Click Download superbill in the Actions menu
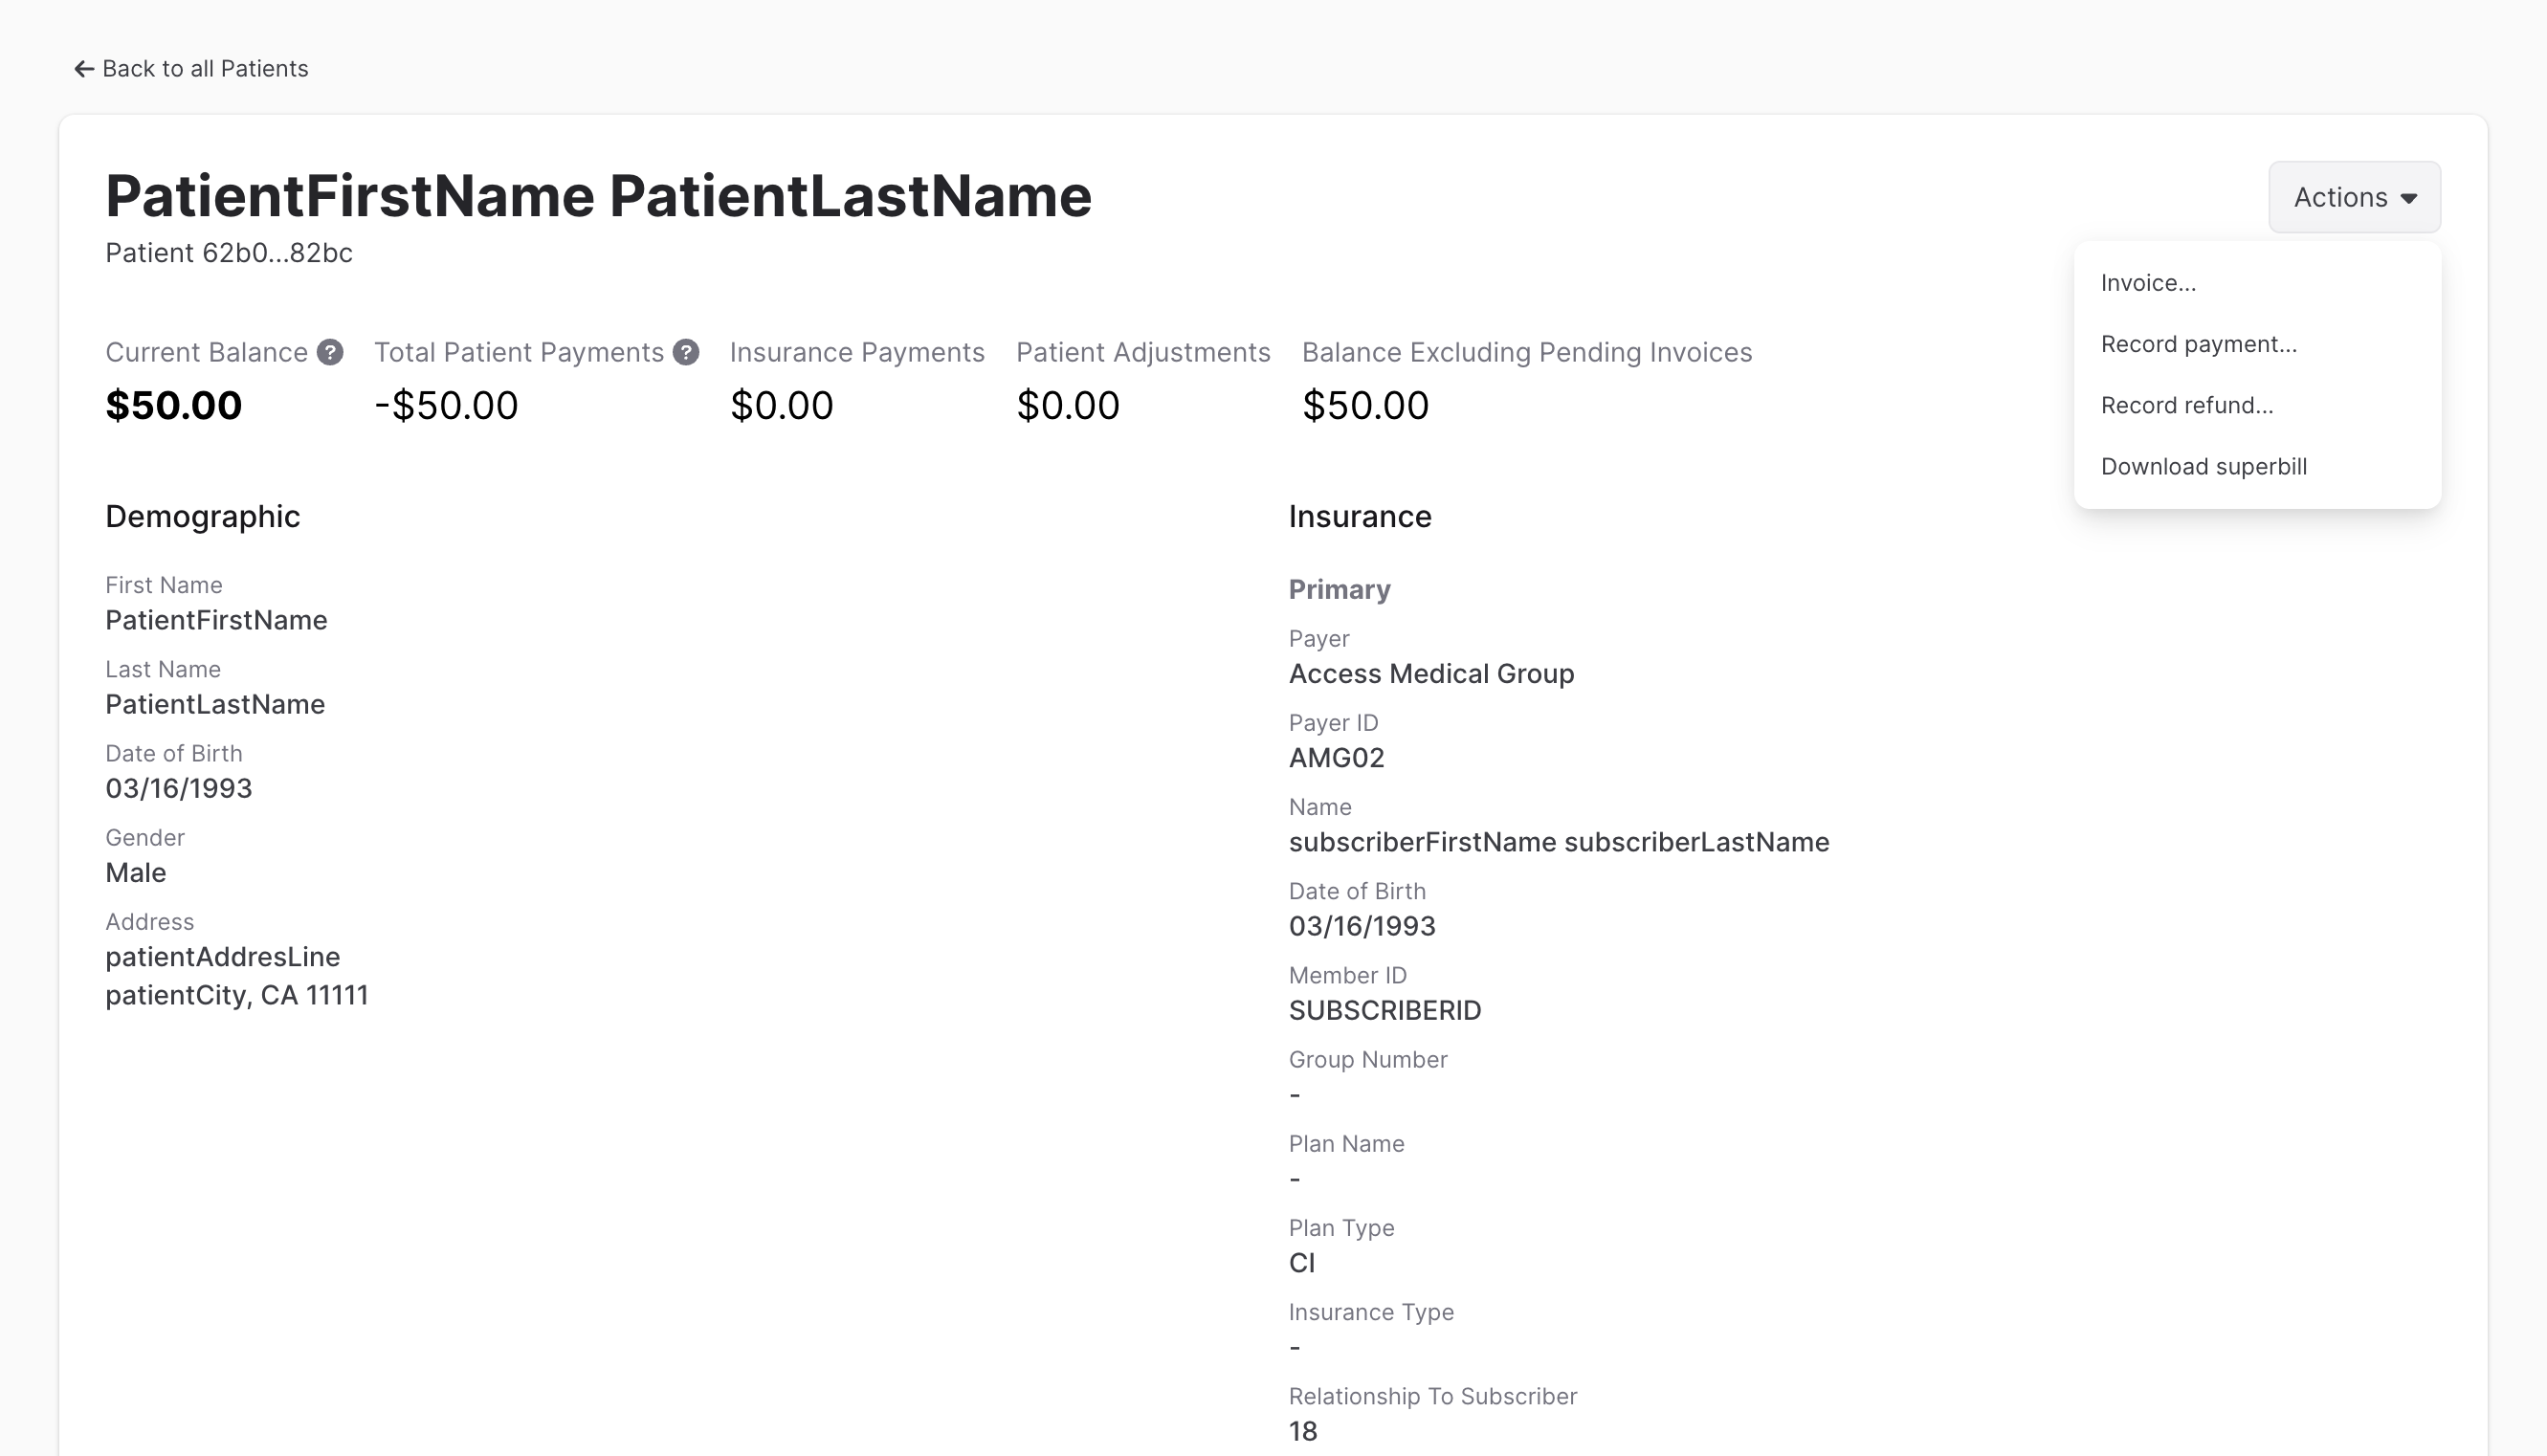The height and width of the screenshot is (1456, 2547). pos(2204,466)
